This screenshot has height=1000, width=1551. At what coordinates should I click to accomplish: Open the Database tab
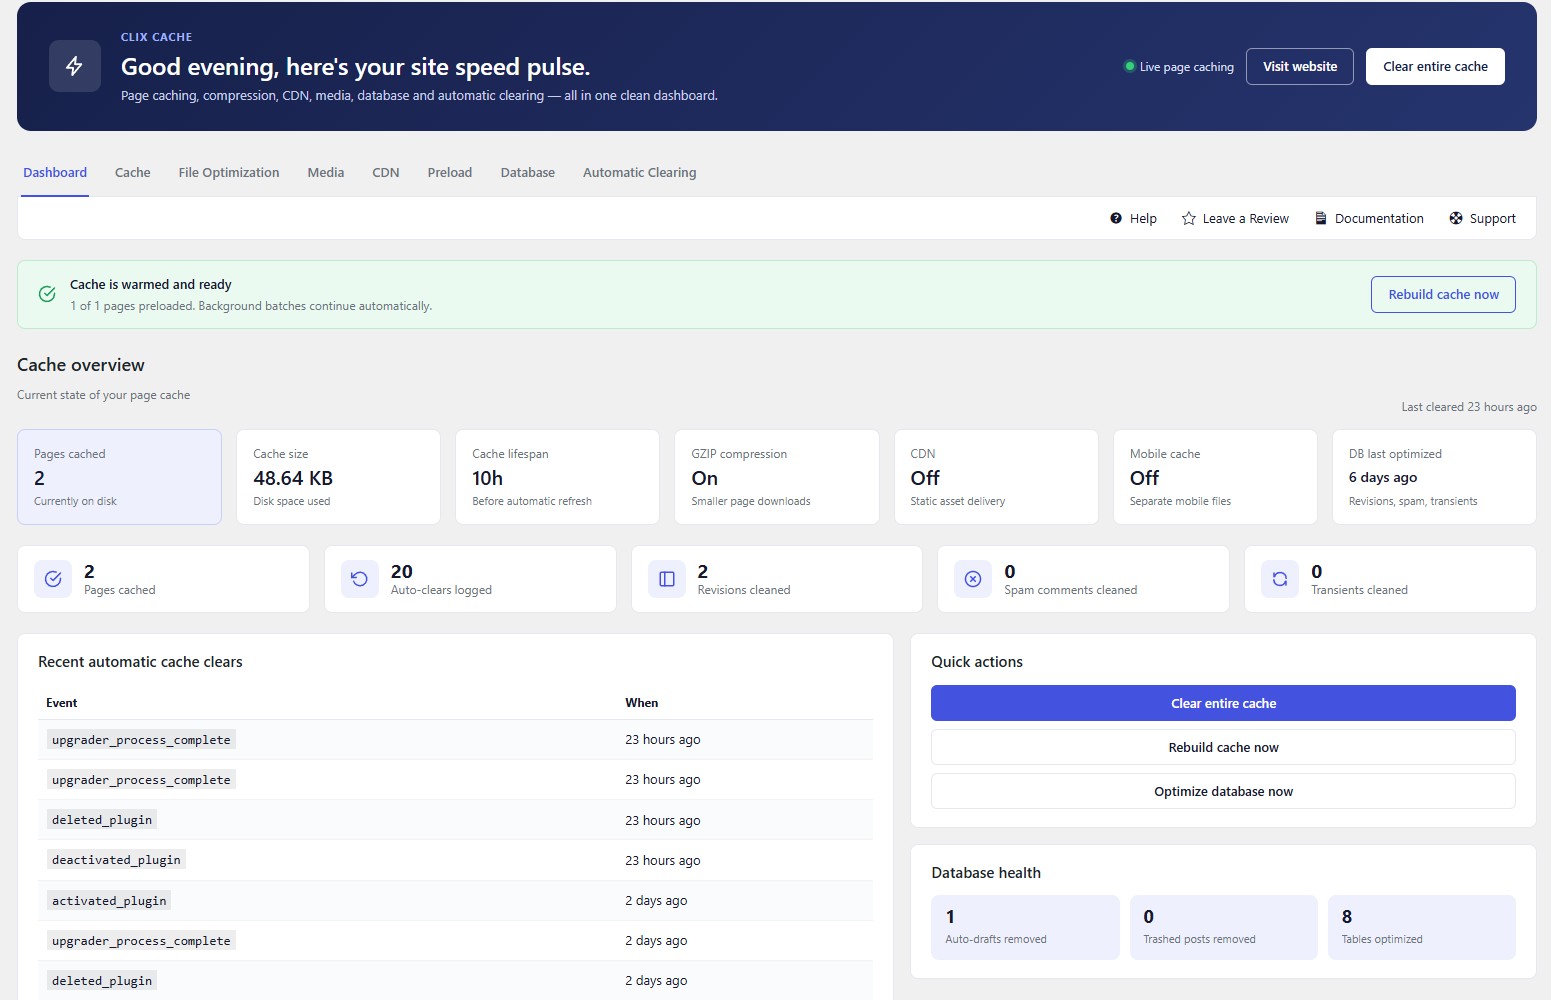tap(528, 173)
